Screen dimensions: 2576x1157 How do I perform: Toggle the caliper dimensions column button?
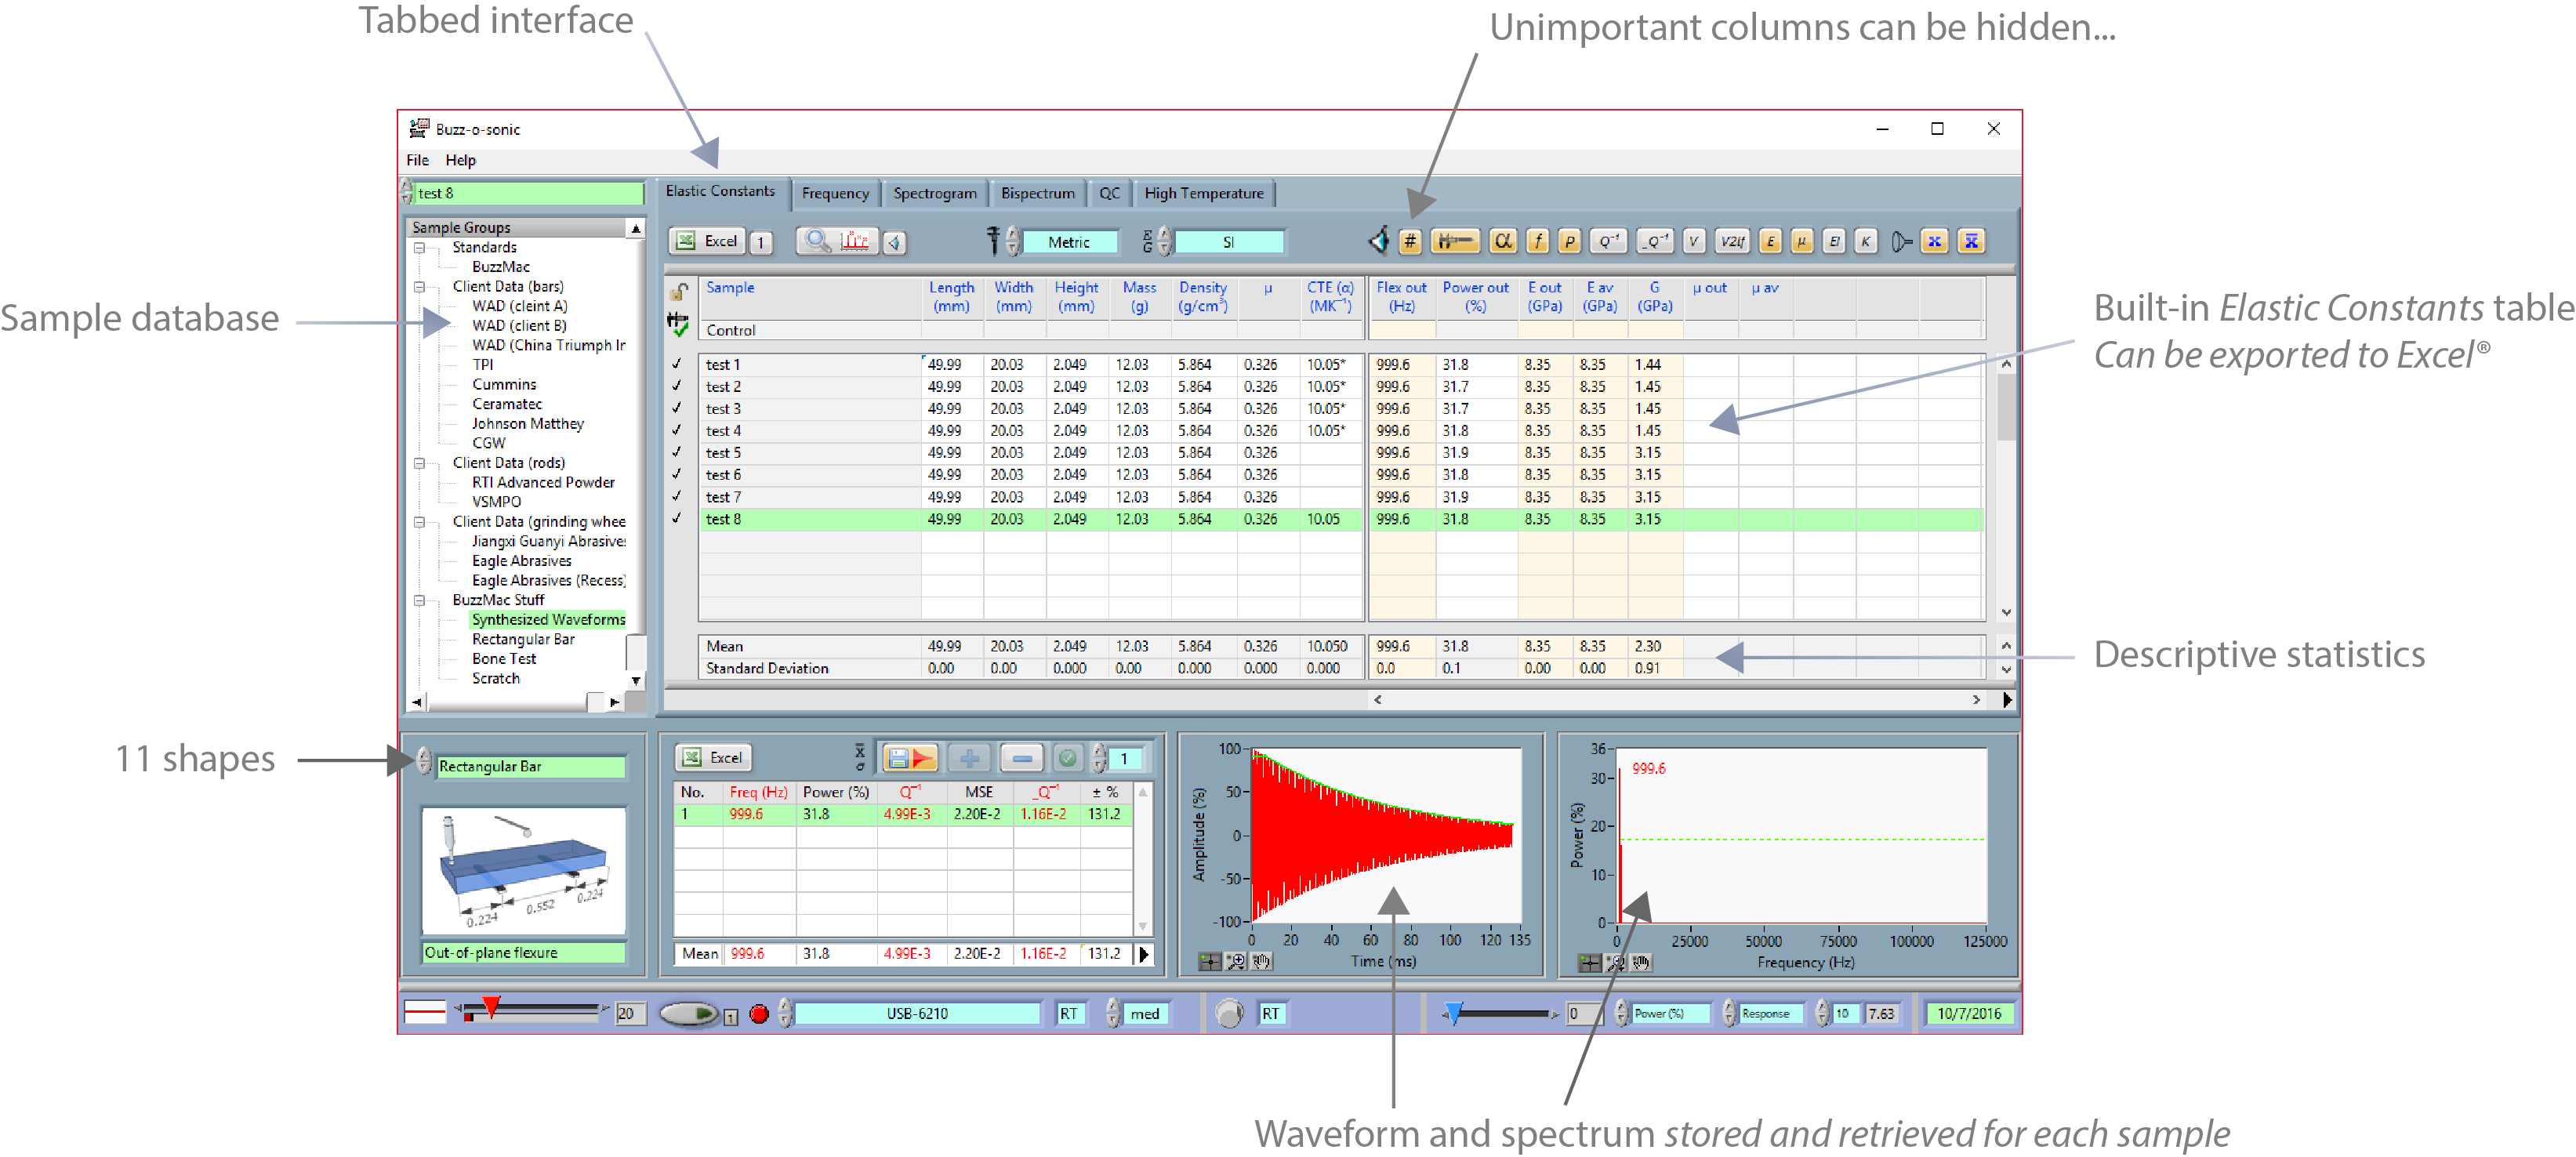(x=1455, y=241)
